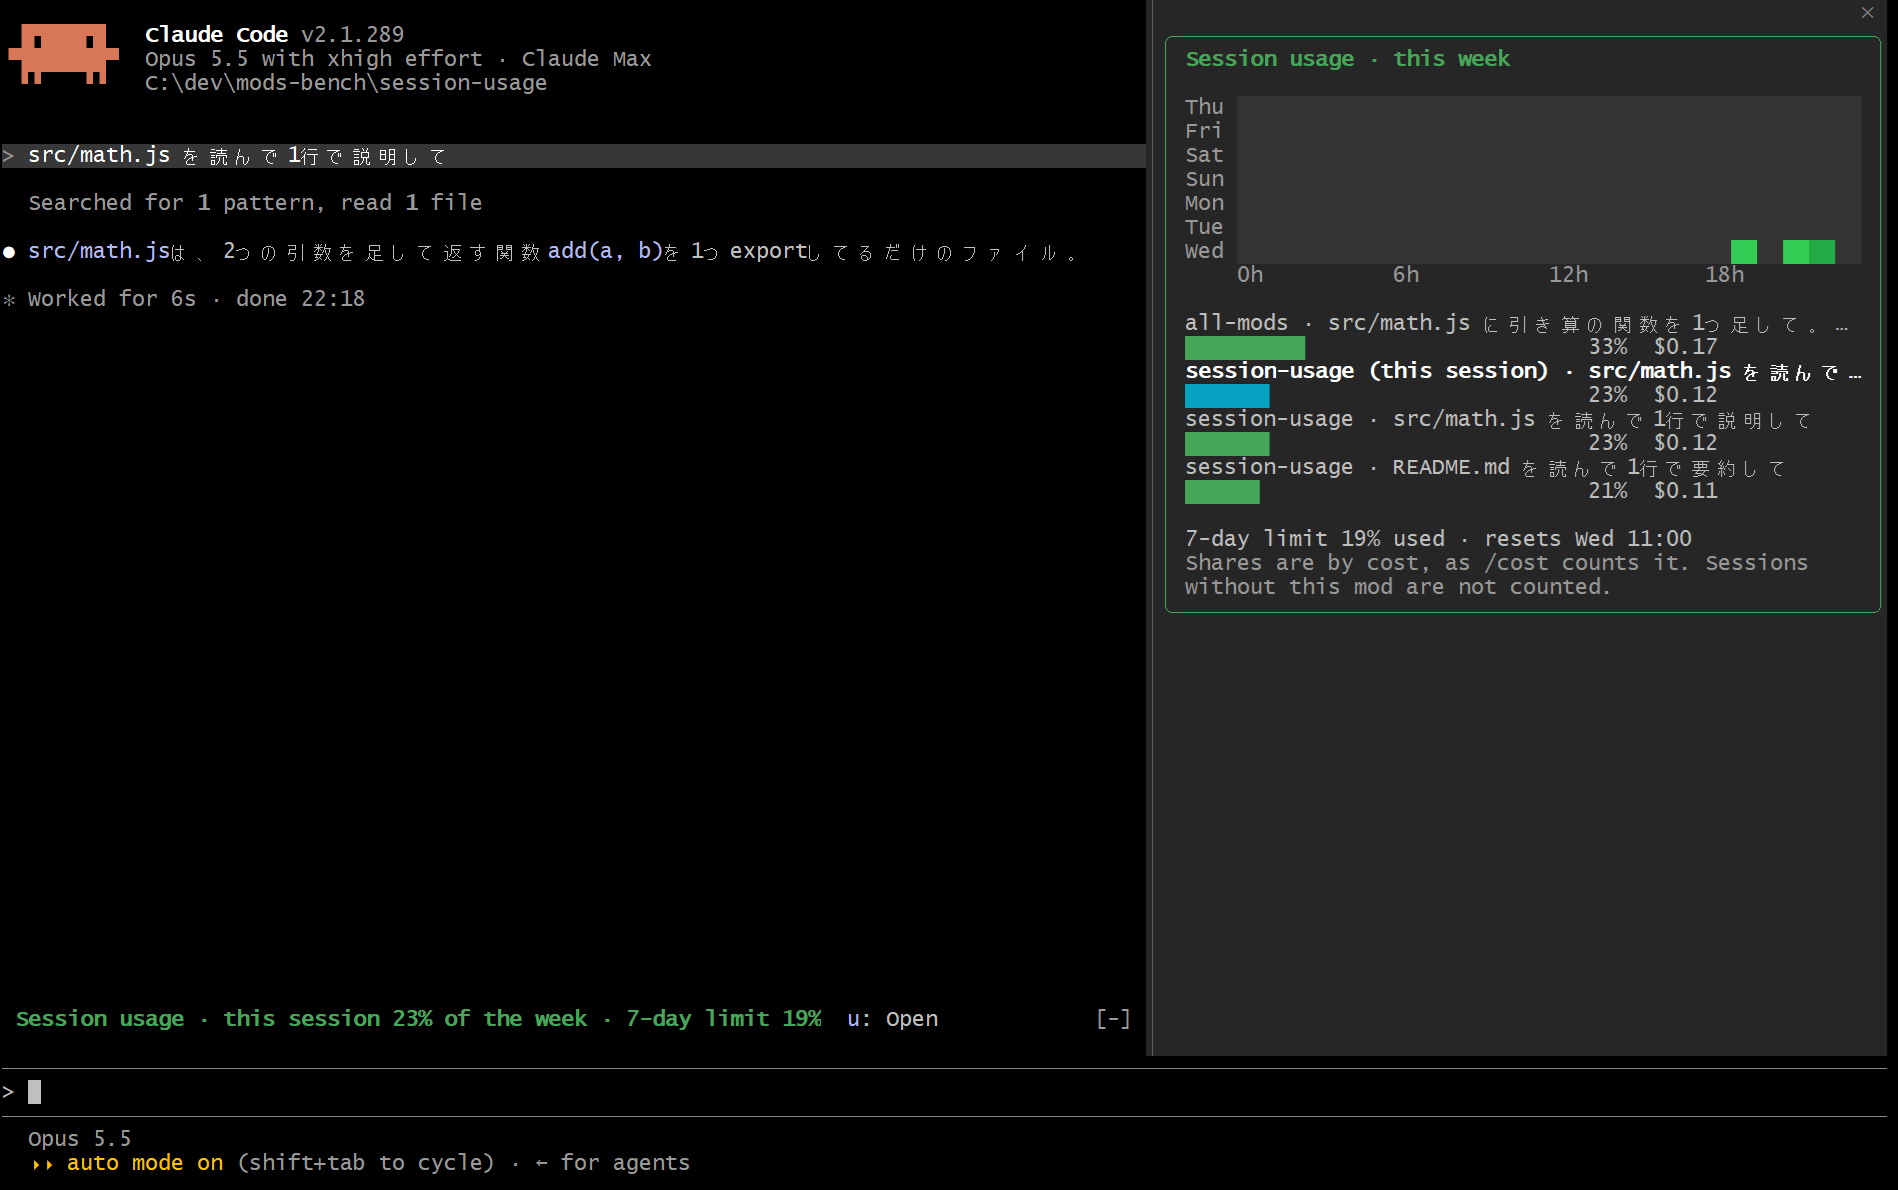Viewport: 1898px width, 1190px height.
Task: Collapse the status bar with the [-] button
Action: pyautogui.click(x=1113, y=1018)
